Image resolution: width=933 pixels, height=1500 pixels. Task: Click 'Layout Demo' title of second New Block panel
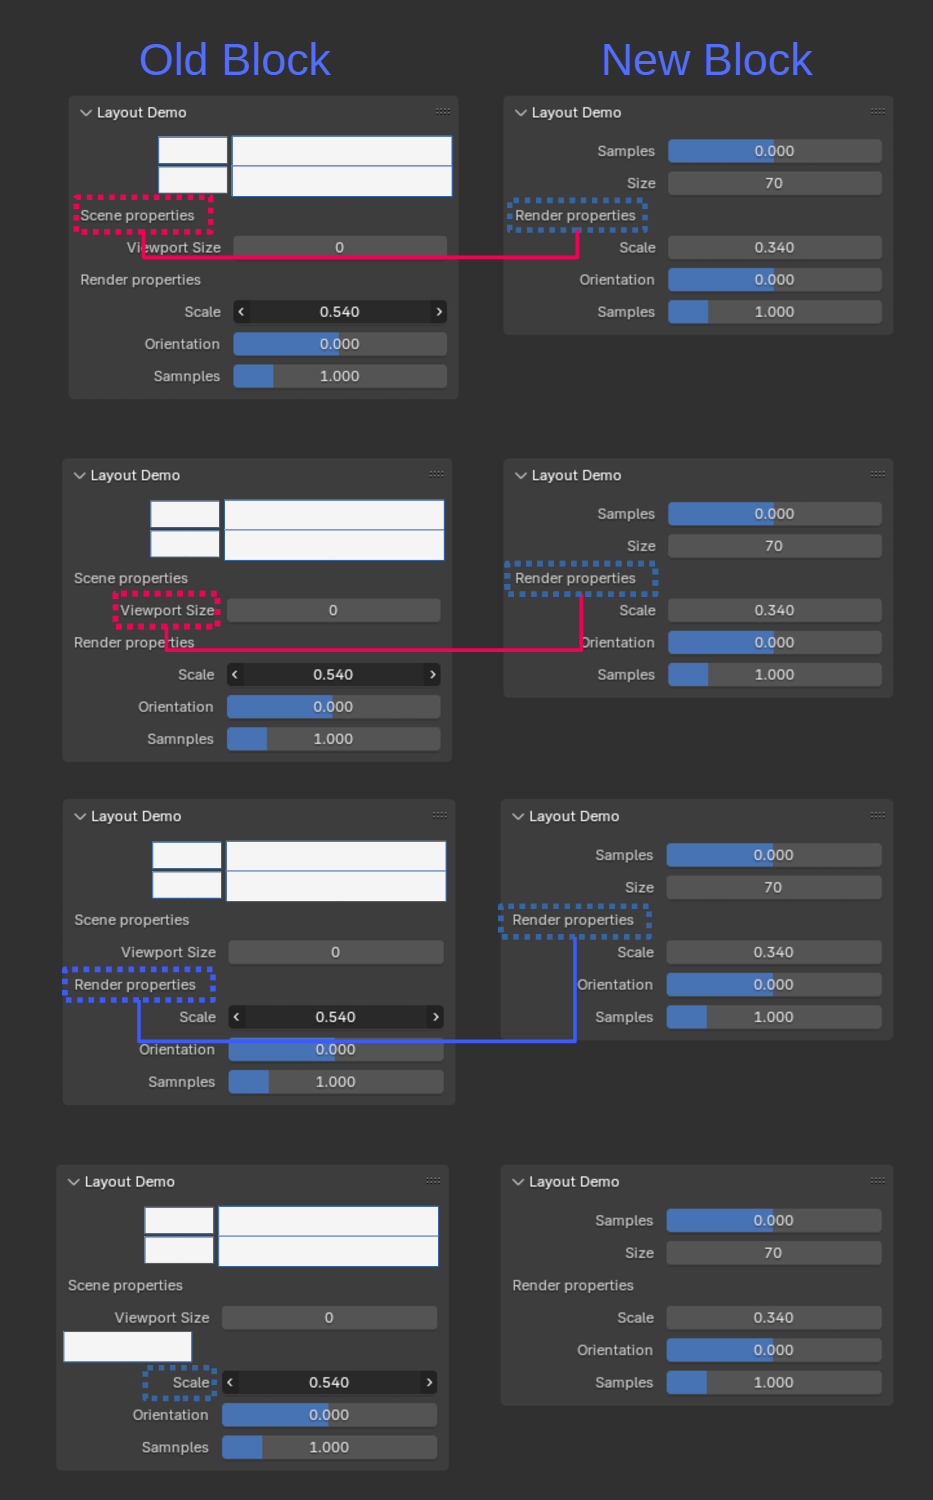(x=576, y=476)
